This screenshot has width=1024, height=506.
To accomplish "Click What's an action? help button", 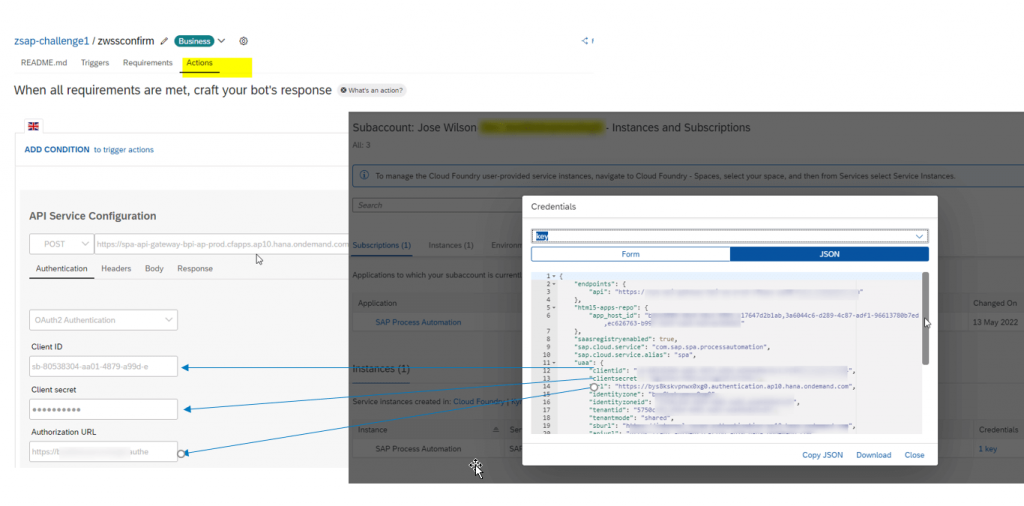I will point(372,91).
